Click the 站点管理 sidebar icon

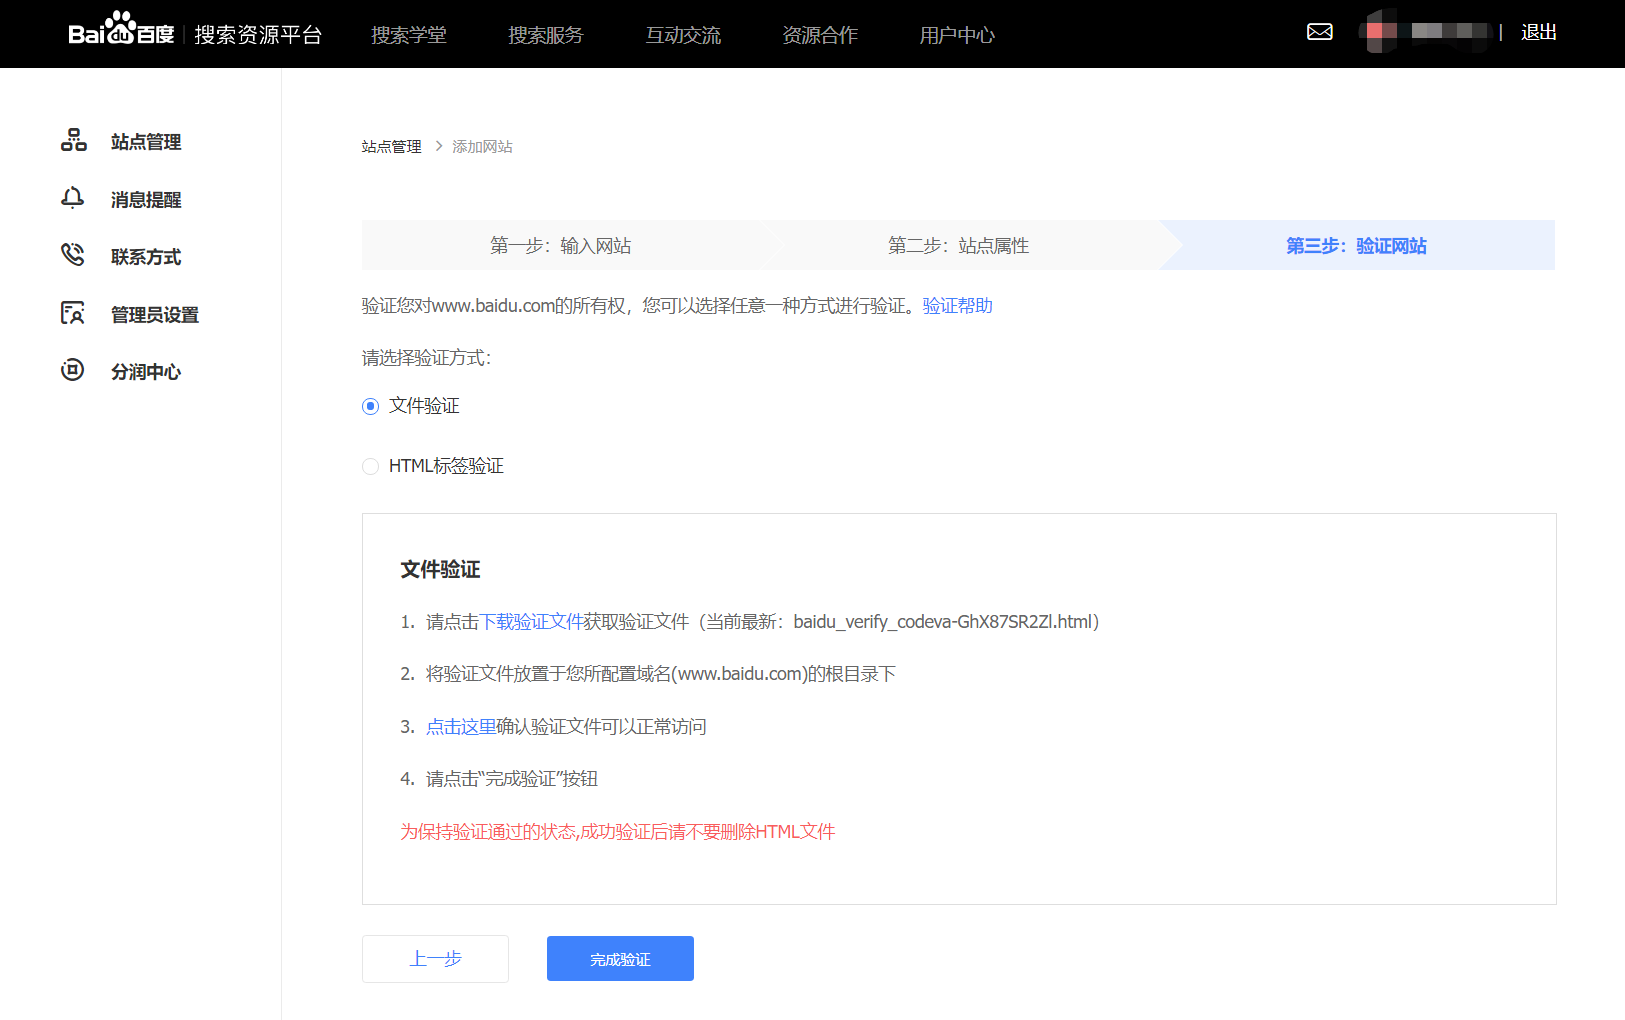(x=73, y=140)
